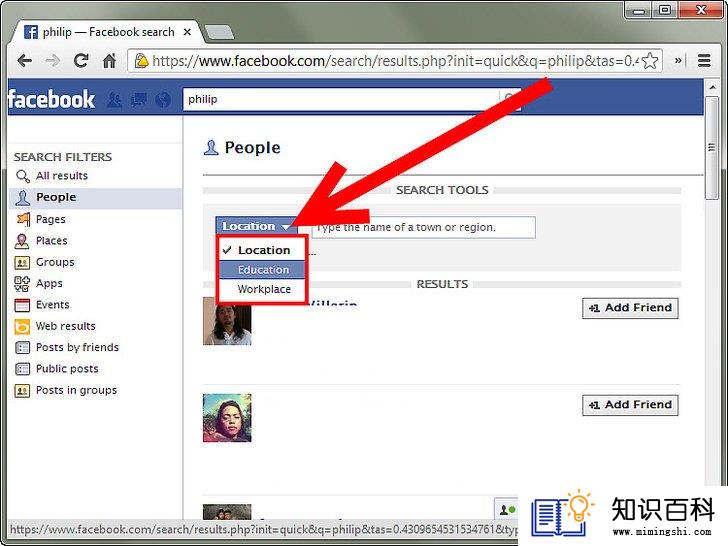Click the icon beside Posts in groups
The image size is (728, 546).
click(x=22, y=390)
